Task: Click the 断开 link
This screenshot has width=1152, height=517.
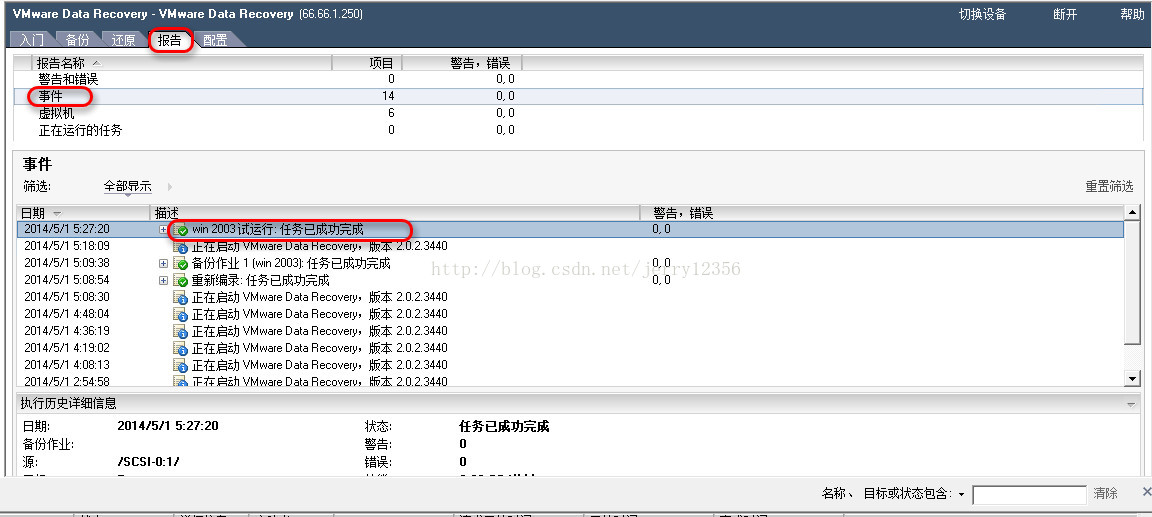Action: (x=1065, y=15)
